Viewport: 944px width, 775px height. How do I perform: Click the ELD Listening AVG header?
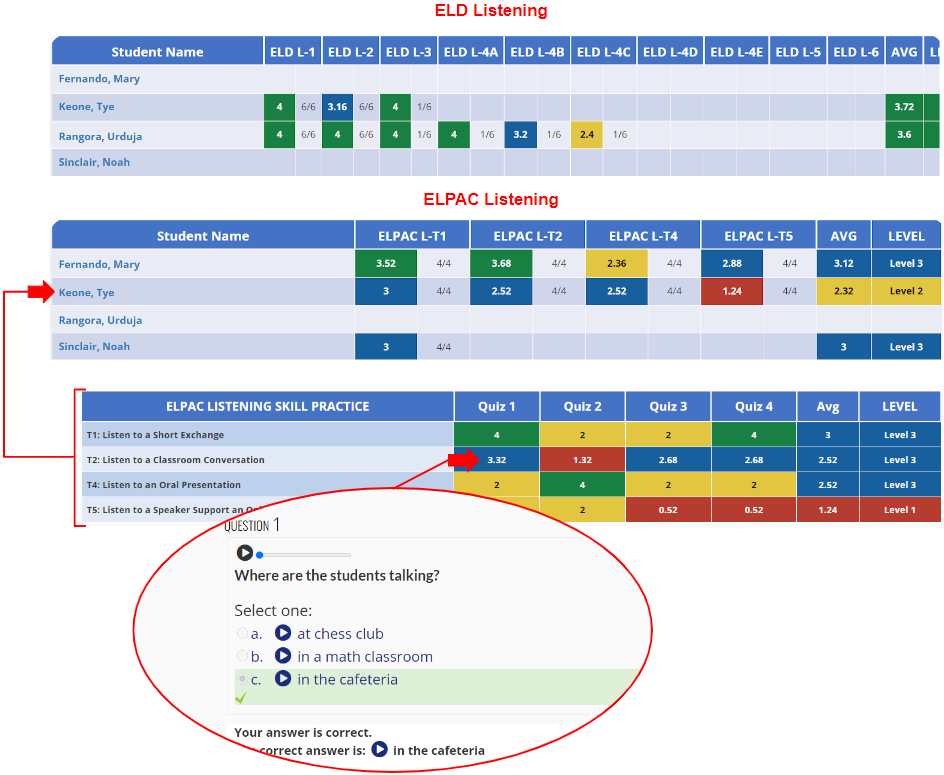click(904, 52)
